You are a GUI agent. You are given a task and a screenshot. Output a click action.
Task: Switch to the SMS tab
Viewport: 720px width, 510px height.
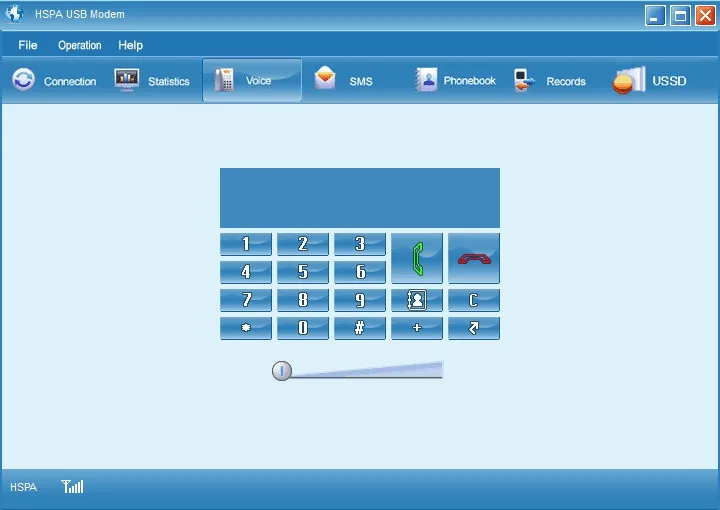pos(343,81)
